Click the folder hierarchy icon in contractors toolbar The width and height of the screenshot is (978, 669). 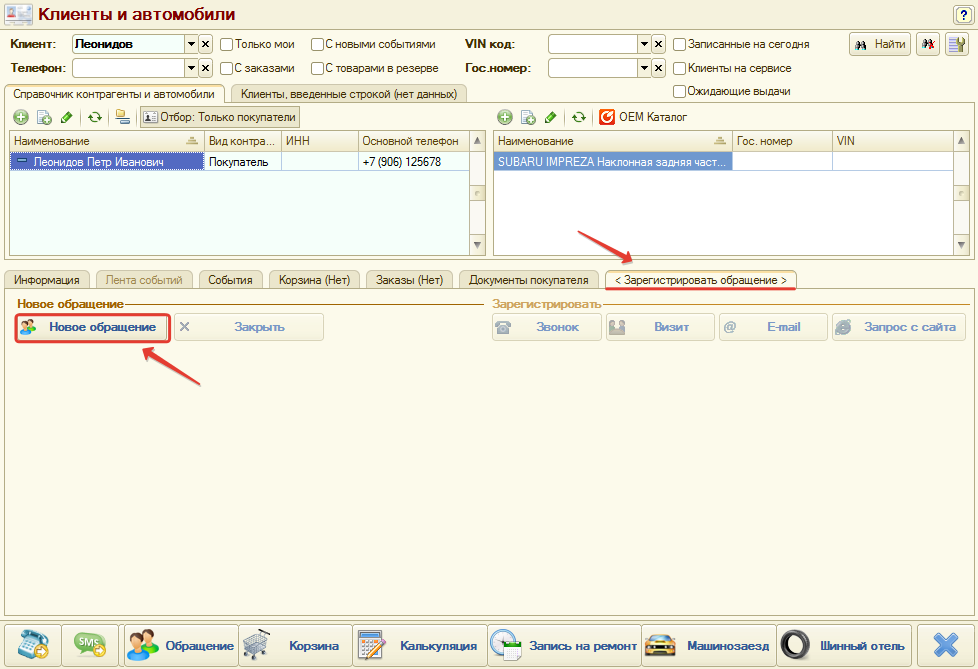[x=123, y=117]
